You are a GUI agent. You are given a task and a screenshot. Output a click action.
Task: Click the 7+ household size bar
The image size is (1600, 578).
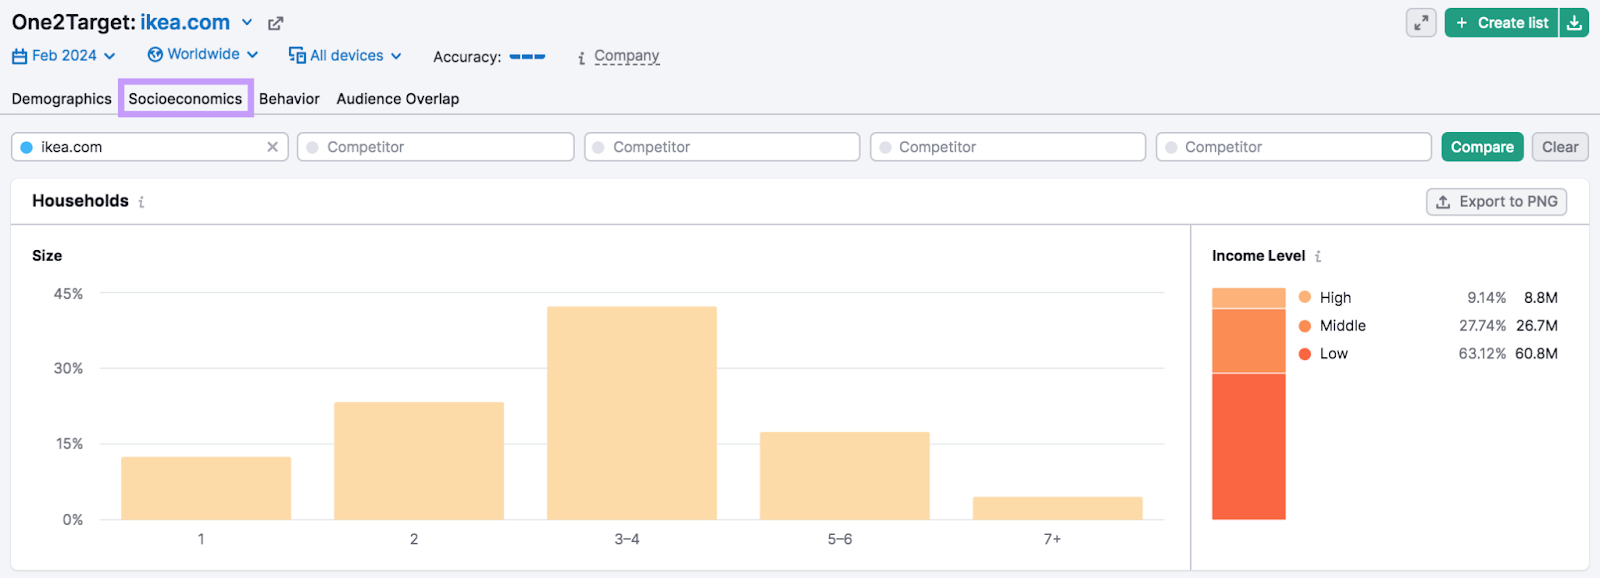point(1058,508)
